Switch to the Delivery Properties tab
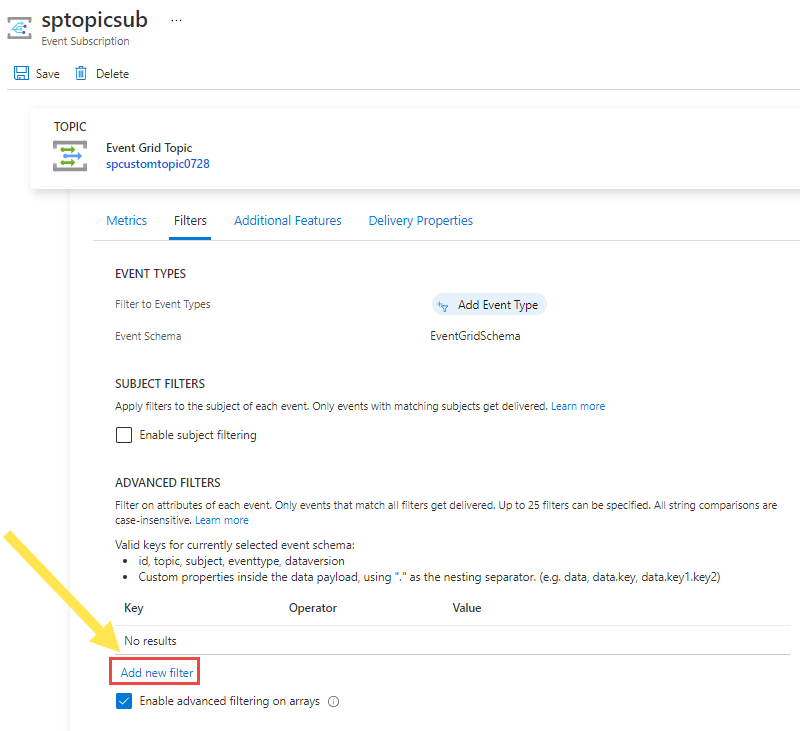Screen dimensions: 800x731 click(420, 220)
